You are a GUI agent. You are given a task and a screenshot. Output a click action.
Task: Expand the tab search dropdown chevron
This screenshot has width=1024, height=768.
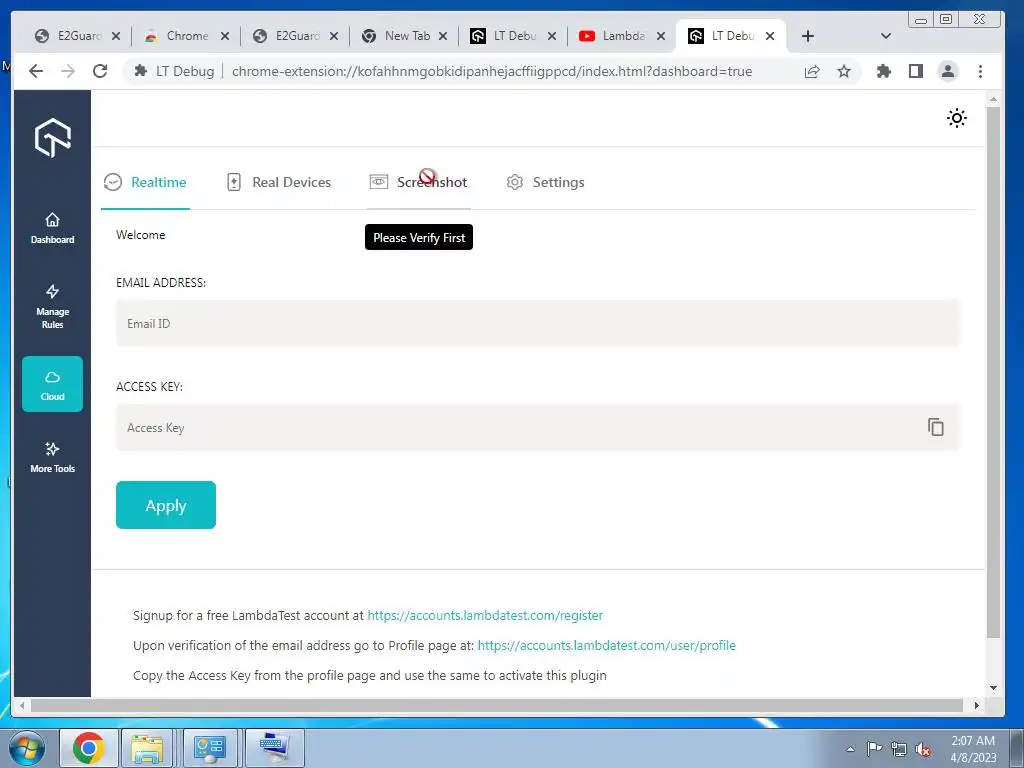coord(886,36)
